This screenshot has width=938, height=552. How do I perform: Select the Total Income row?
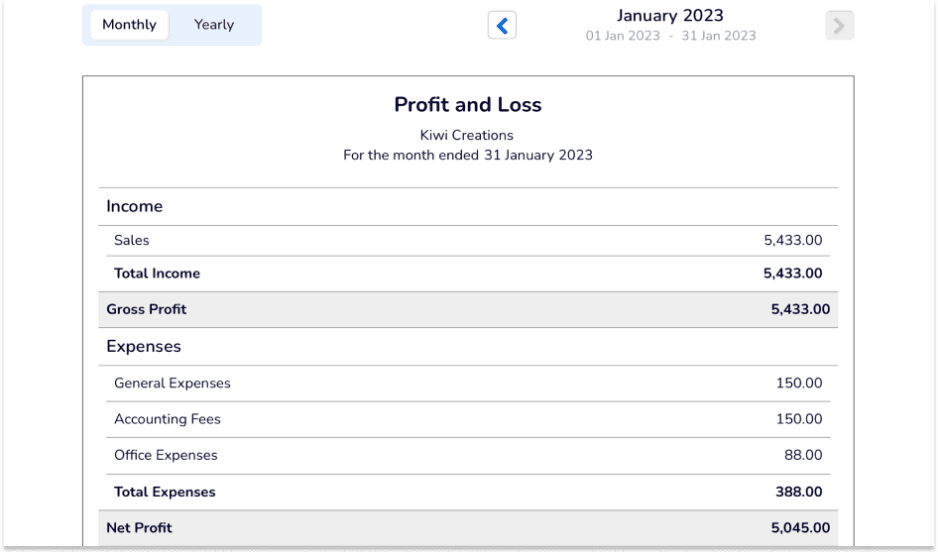click(468, 274)
